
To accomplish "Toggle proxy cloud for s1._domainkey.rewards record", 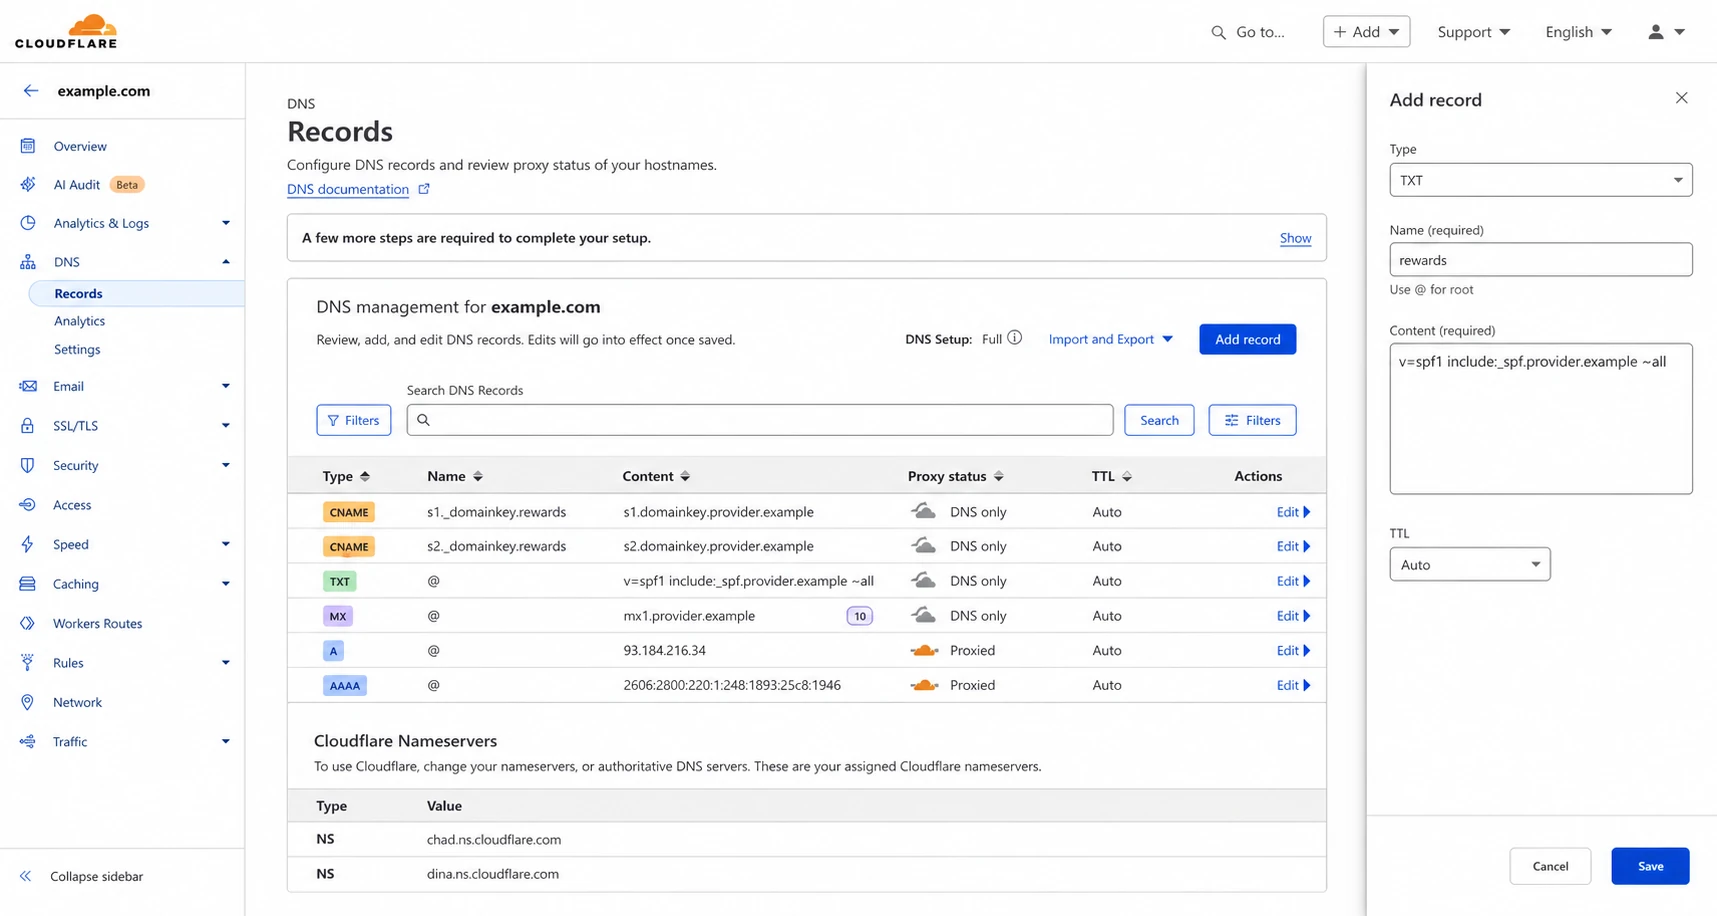I will click(x=924, y=511).
